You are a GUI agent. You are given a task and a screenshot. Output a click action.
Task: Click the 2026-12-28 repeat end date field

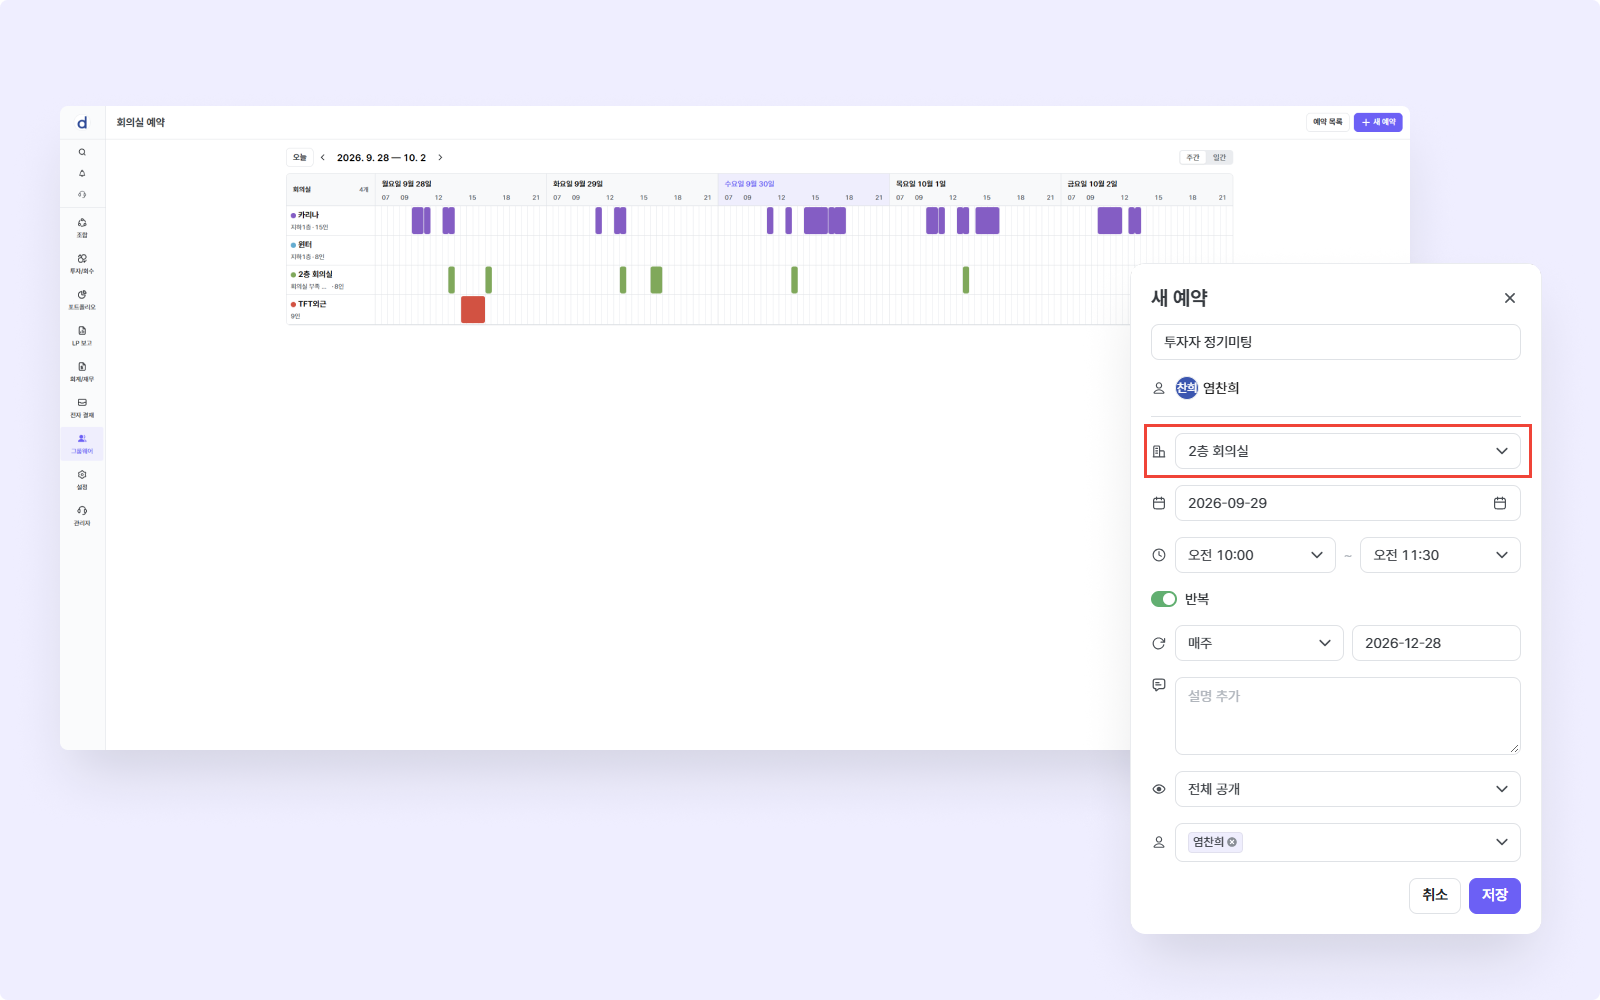[1436, 643]
